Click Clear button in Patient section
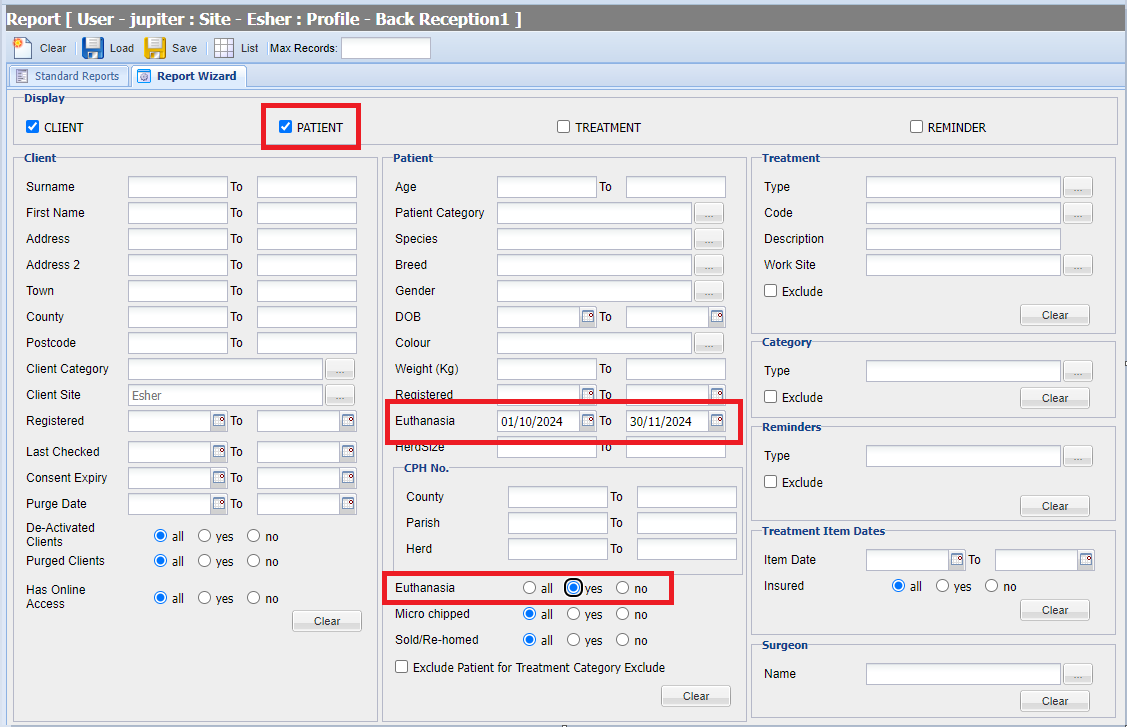The width and height of the screenshot is (1127, 727). point(696,695)
